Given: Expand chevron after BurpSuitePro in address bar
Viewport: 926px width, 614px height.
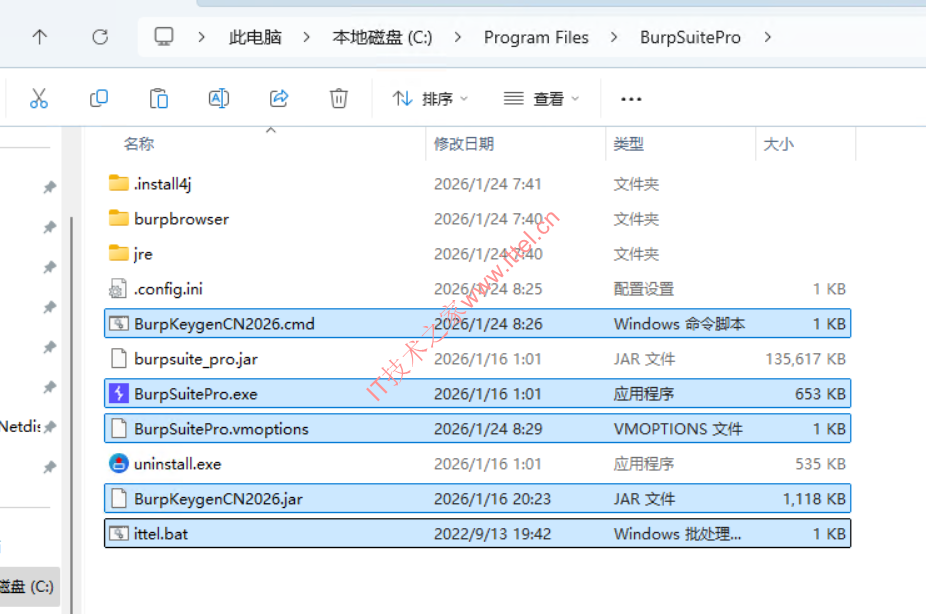Looking at the screenshot, I should point(768,37).
